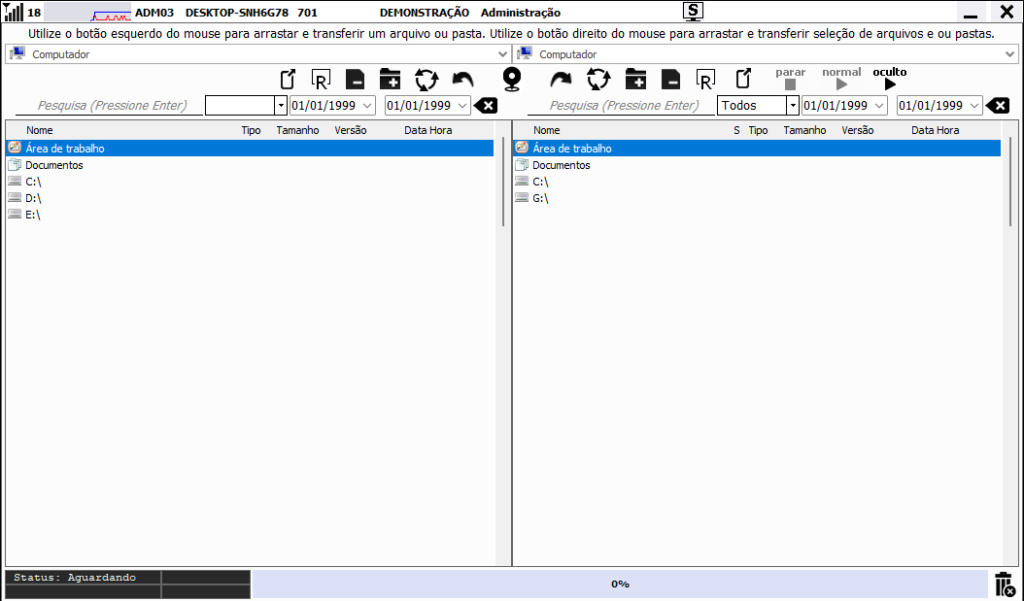
Task: Click the 0% transfer progress bar
Action: 620,584
